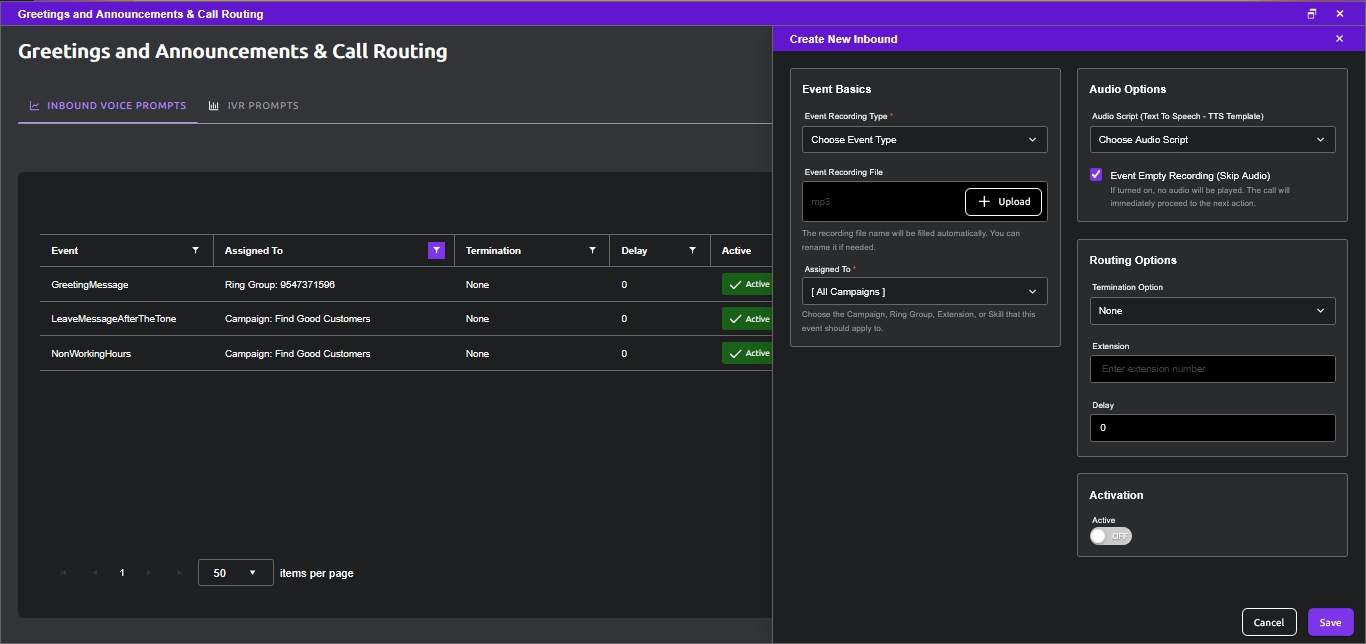Go to the next page of the table
Image resolution: width=1366 pixels, height=644 pixels.
149,573
